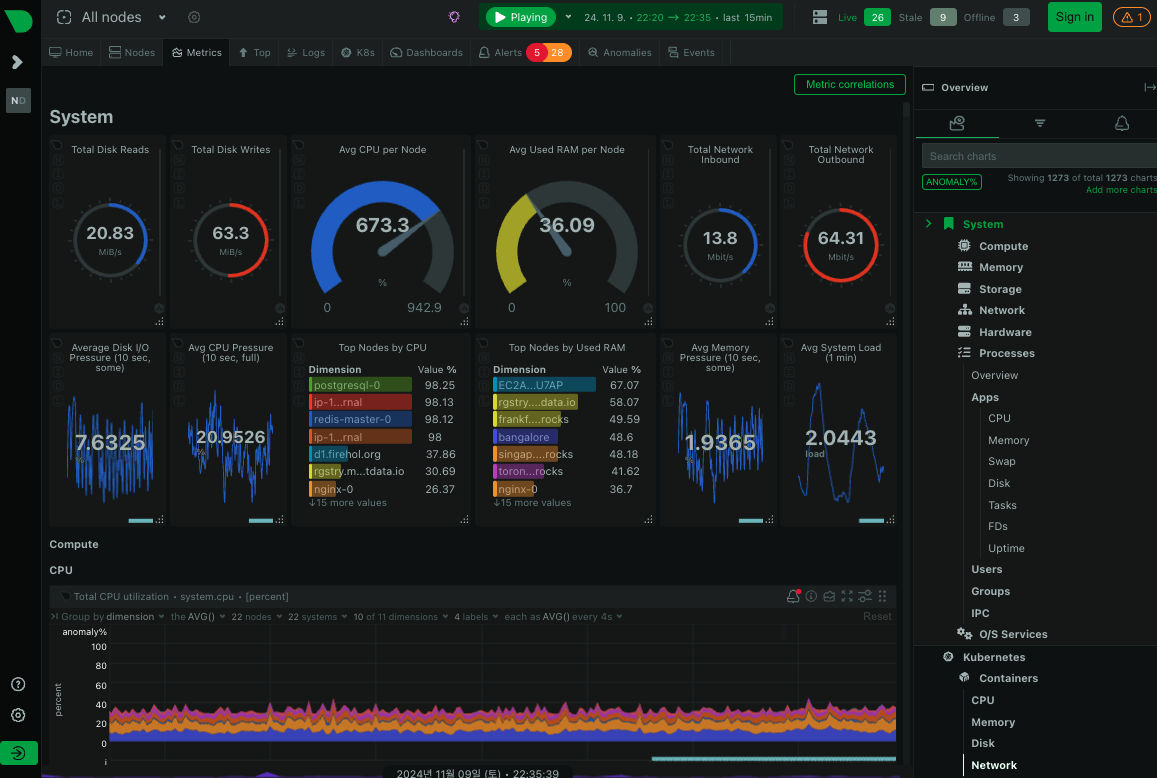
Task: Switch to the Top tab
Action: 255,52
